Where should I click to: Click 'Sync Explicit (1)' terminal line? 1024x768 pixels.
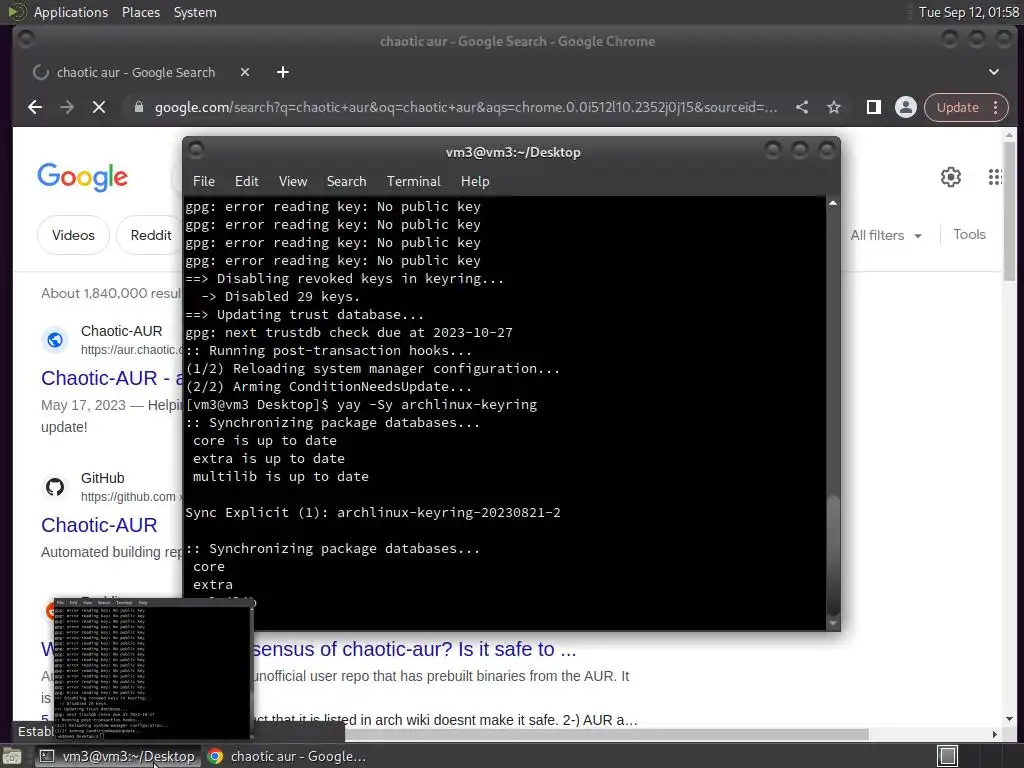click(373, 513)
